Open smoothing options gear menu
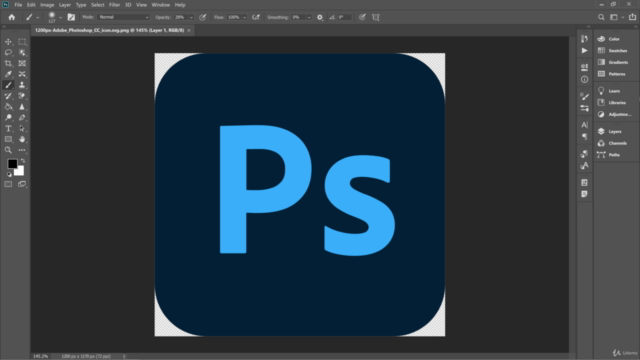Viewport: 640px width, 360px height. click(320, 17)
